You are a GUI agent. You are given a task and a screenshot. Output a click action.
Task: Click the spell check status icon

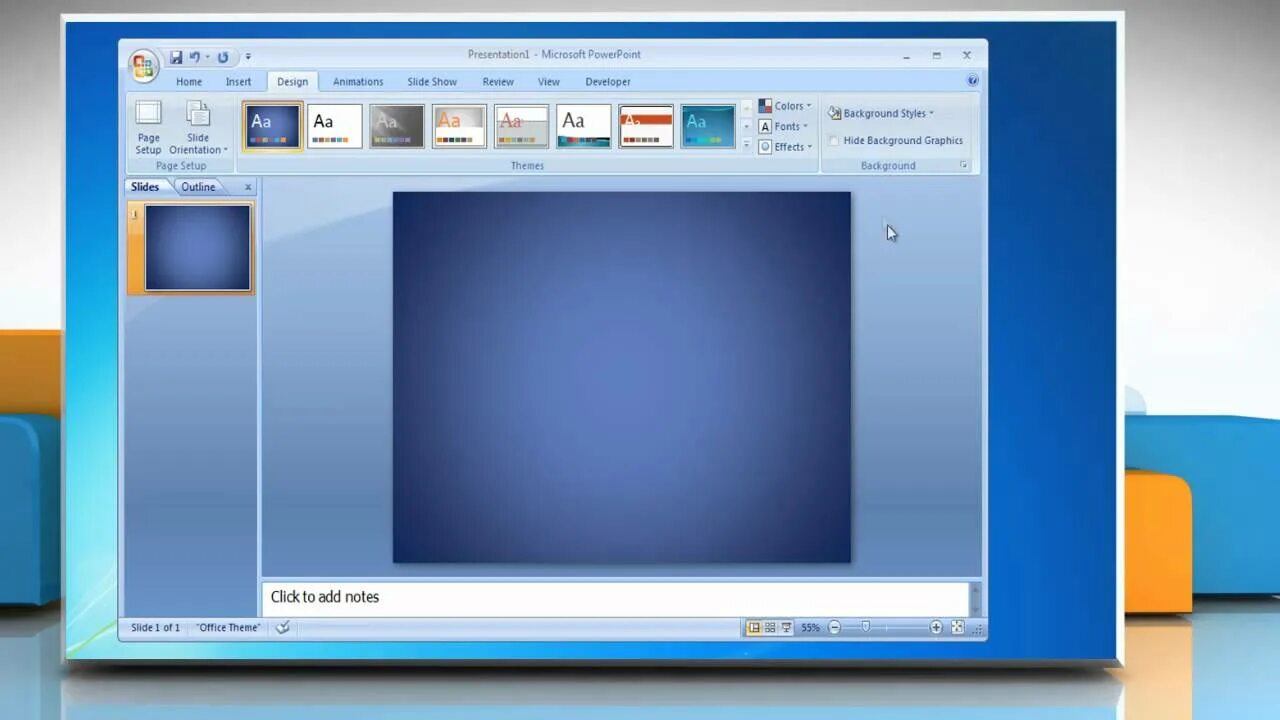(x=283, y=628)
